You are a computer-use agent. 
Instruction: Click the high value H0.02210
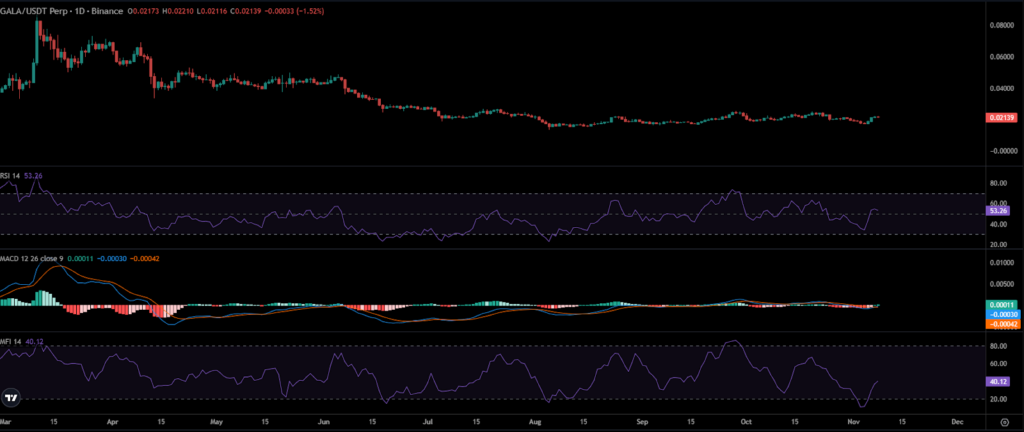pyautogui.click(x=177, y=12)
